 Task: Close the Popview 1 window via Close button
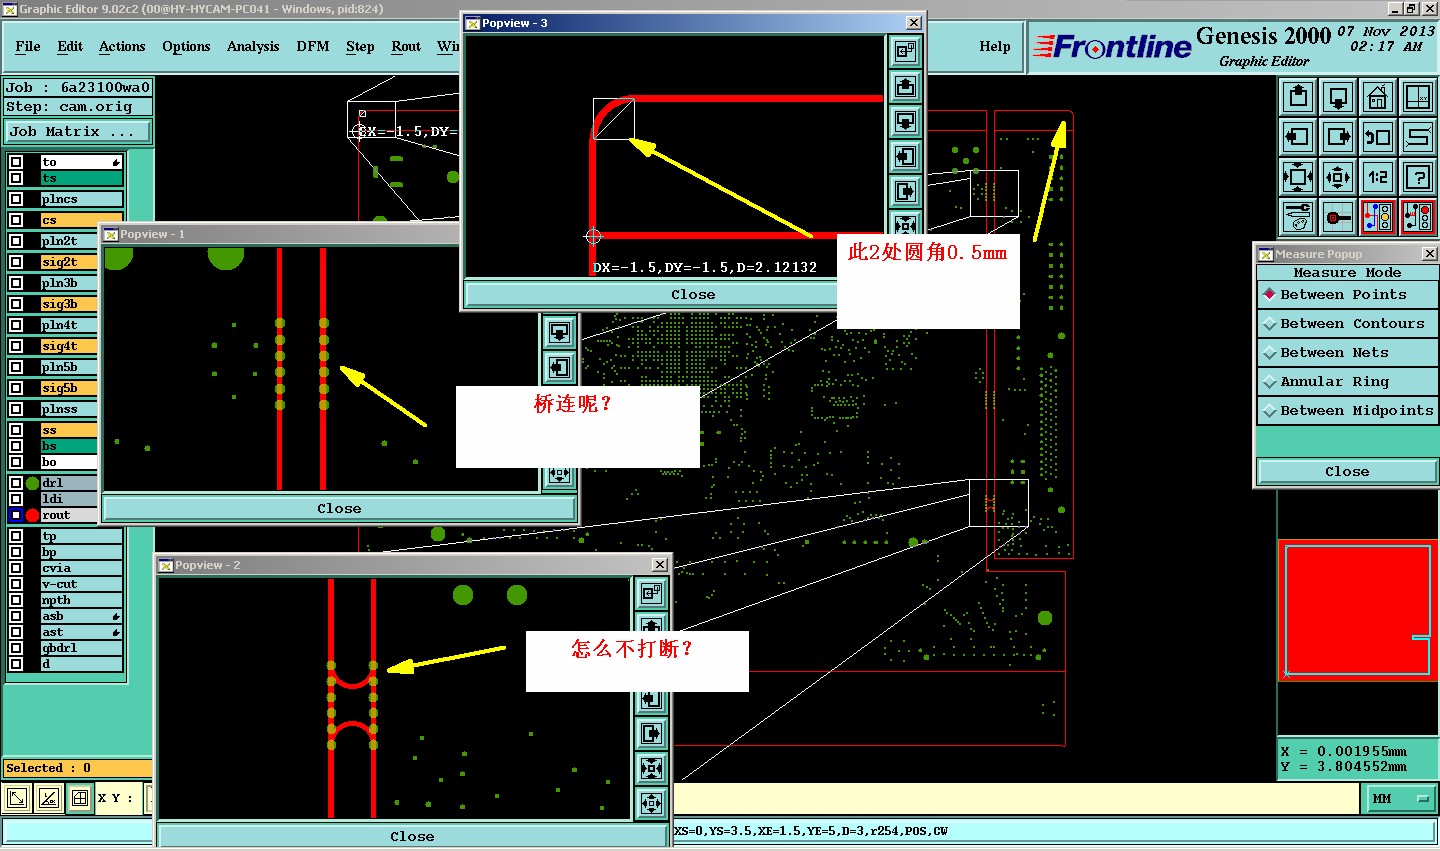tap(339, 508)
